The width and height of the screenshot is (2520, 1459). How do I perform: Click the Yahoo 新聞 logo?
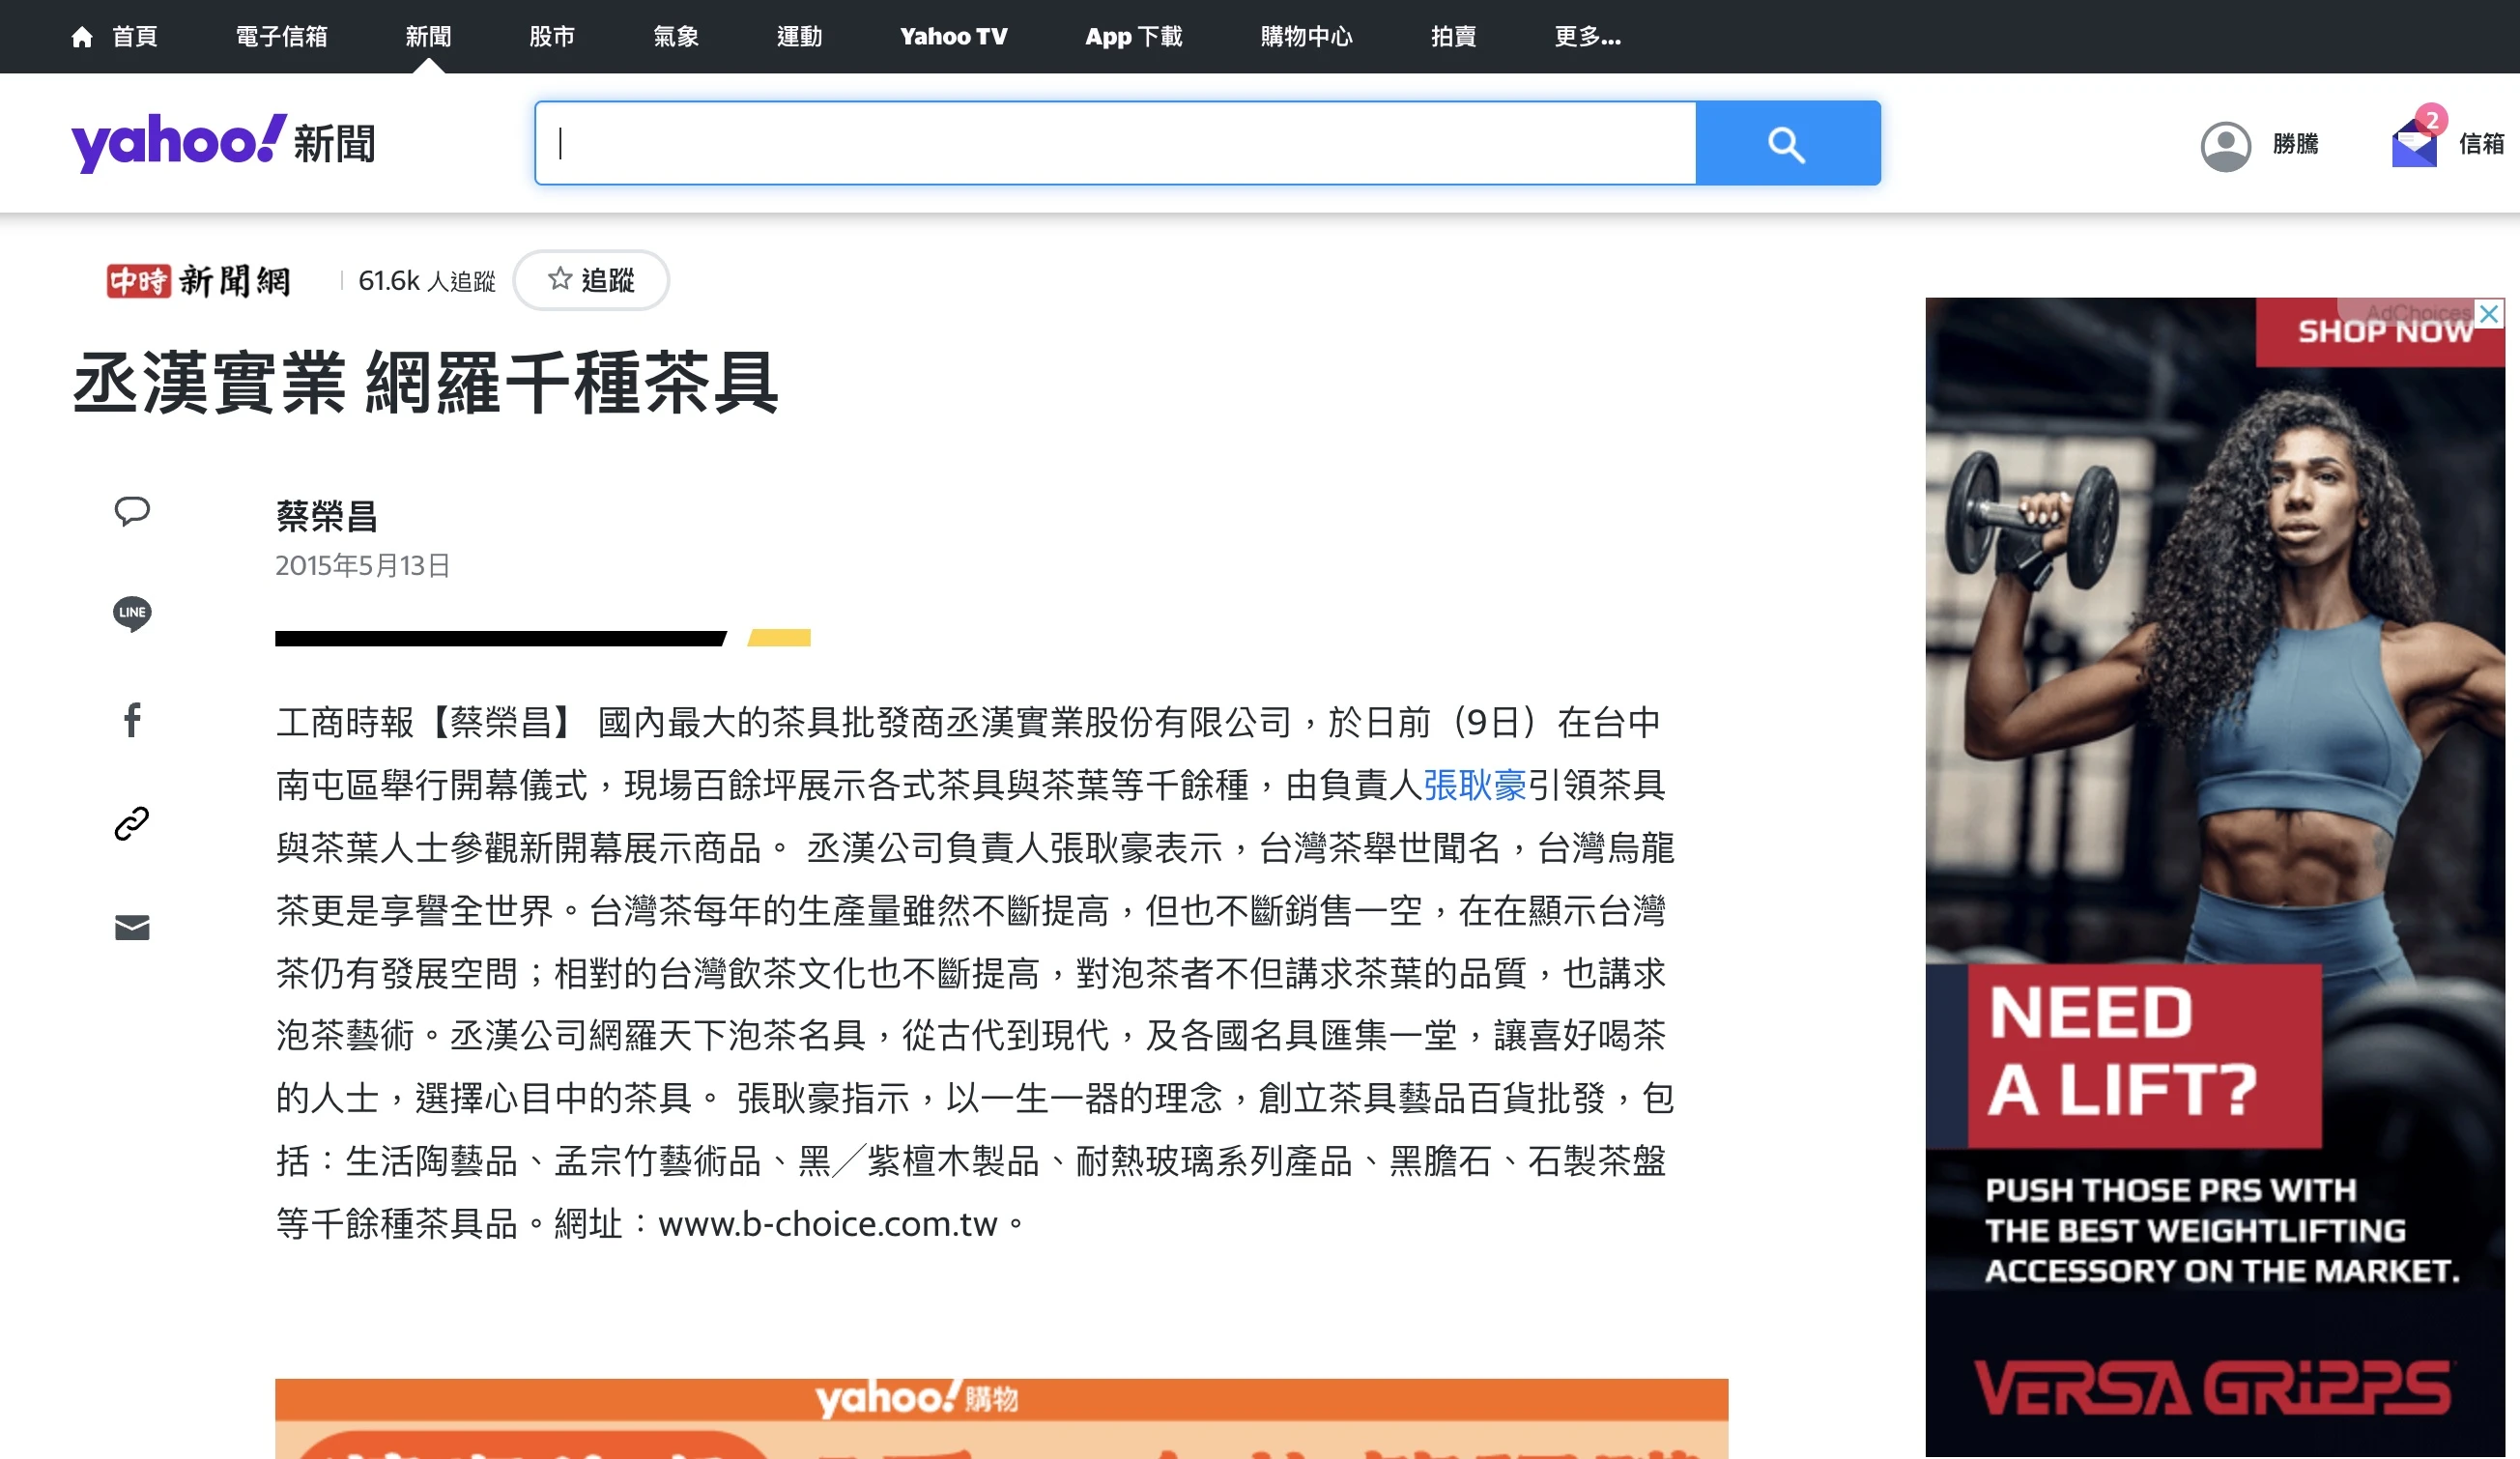pyautogui.click(x=224, y=143)
